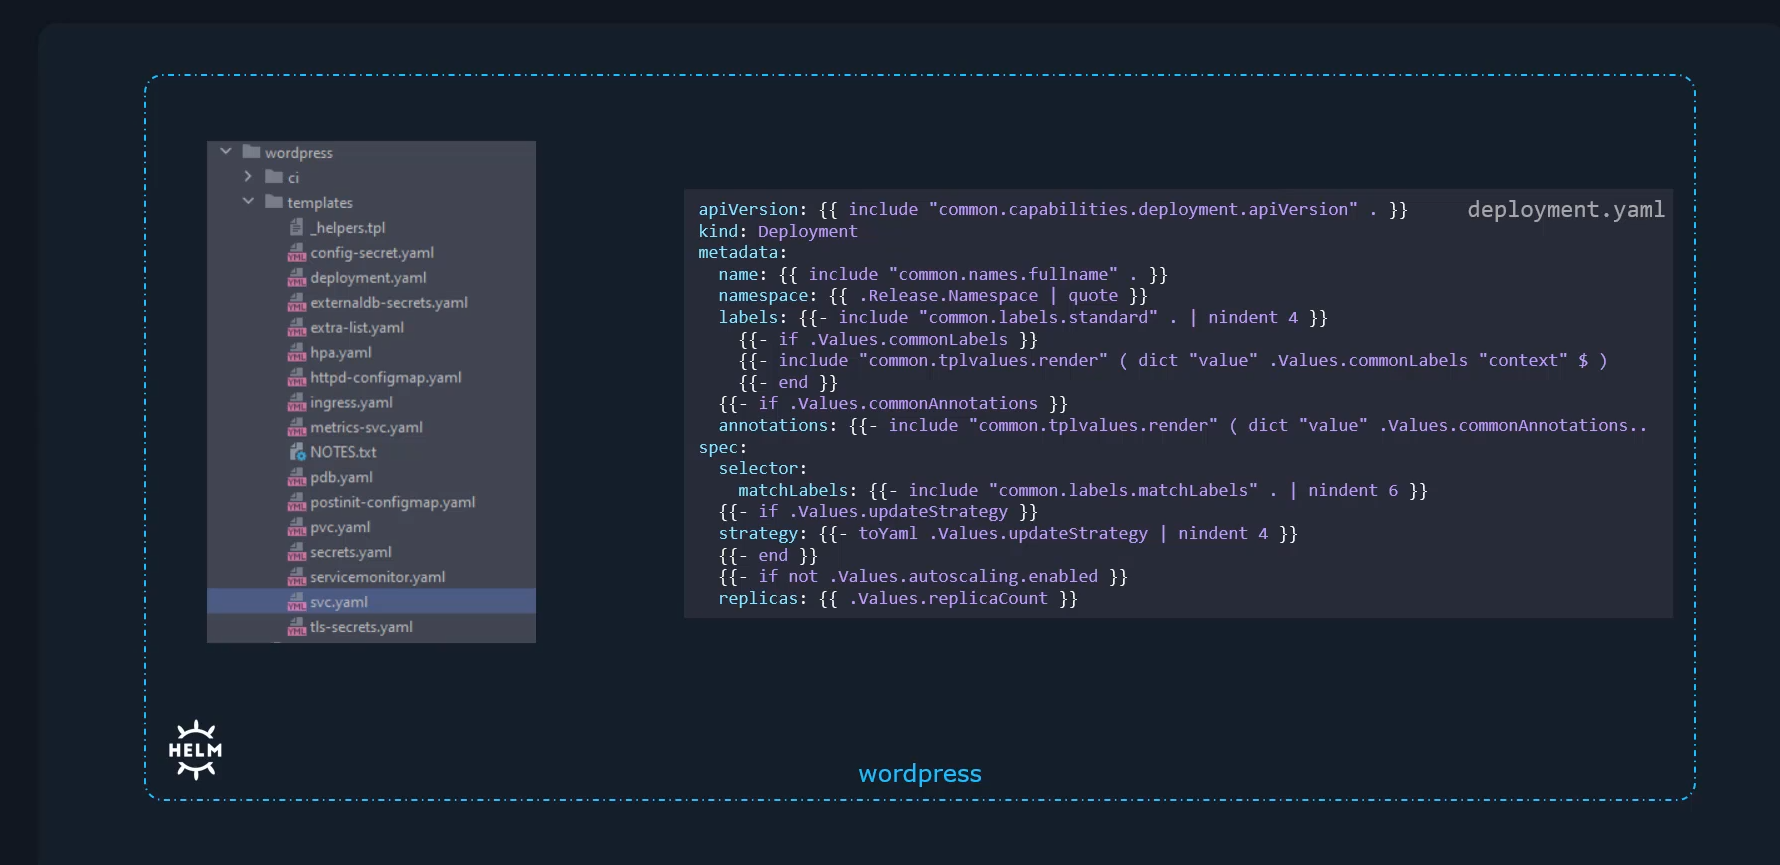Open extra-list.yaml in the tree

point(356,328)
